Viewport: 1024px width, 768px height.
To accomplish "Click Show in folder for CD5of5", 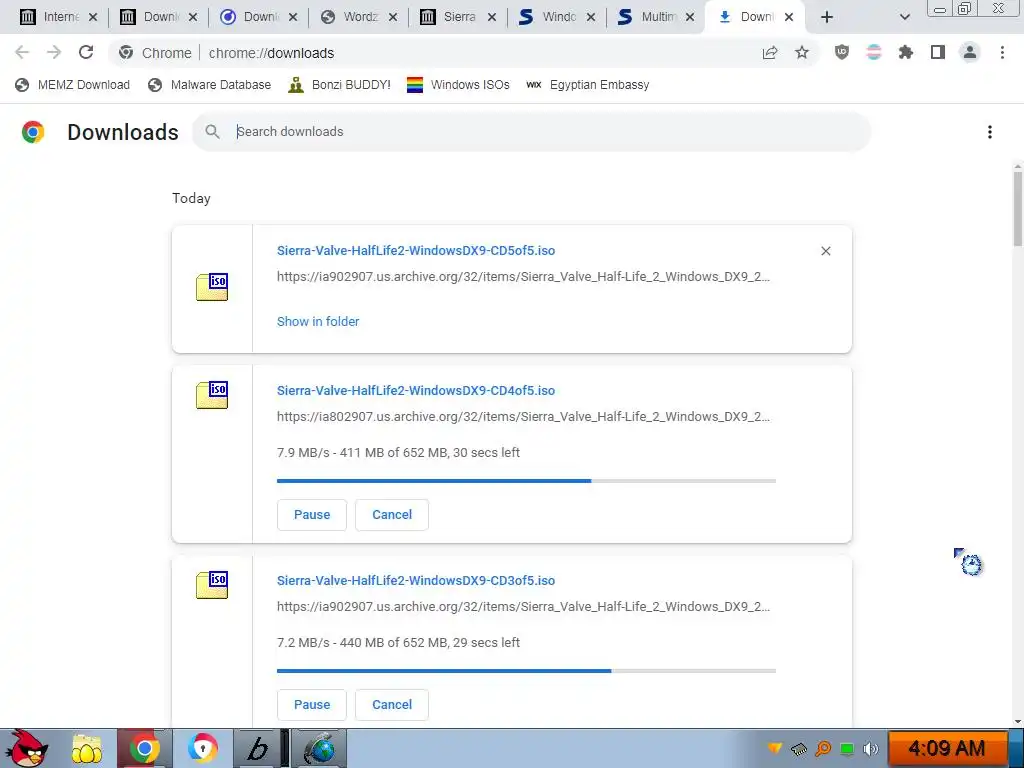I will point(318,321).
